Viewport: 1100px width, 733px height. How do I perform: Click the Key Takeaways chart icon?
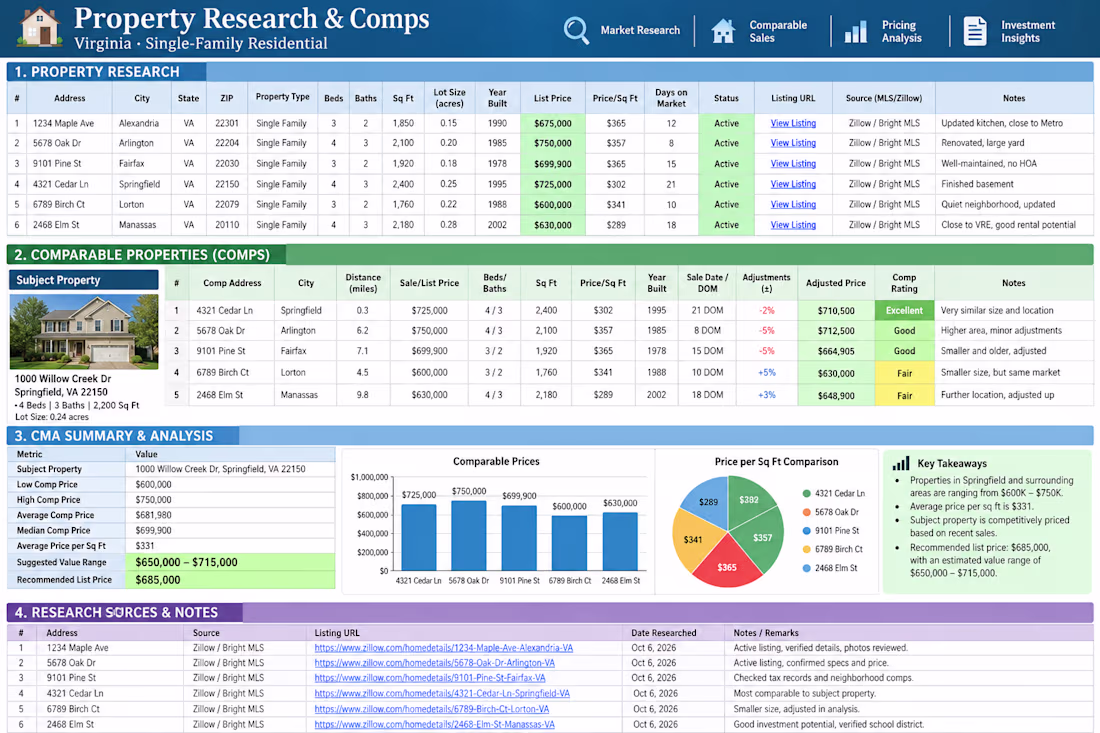coord(901,463)
